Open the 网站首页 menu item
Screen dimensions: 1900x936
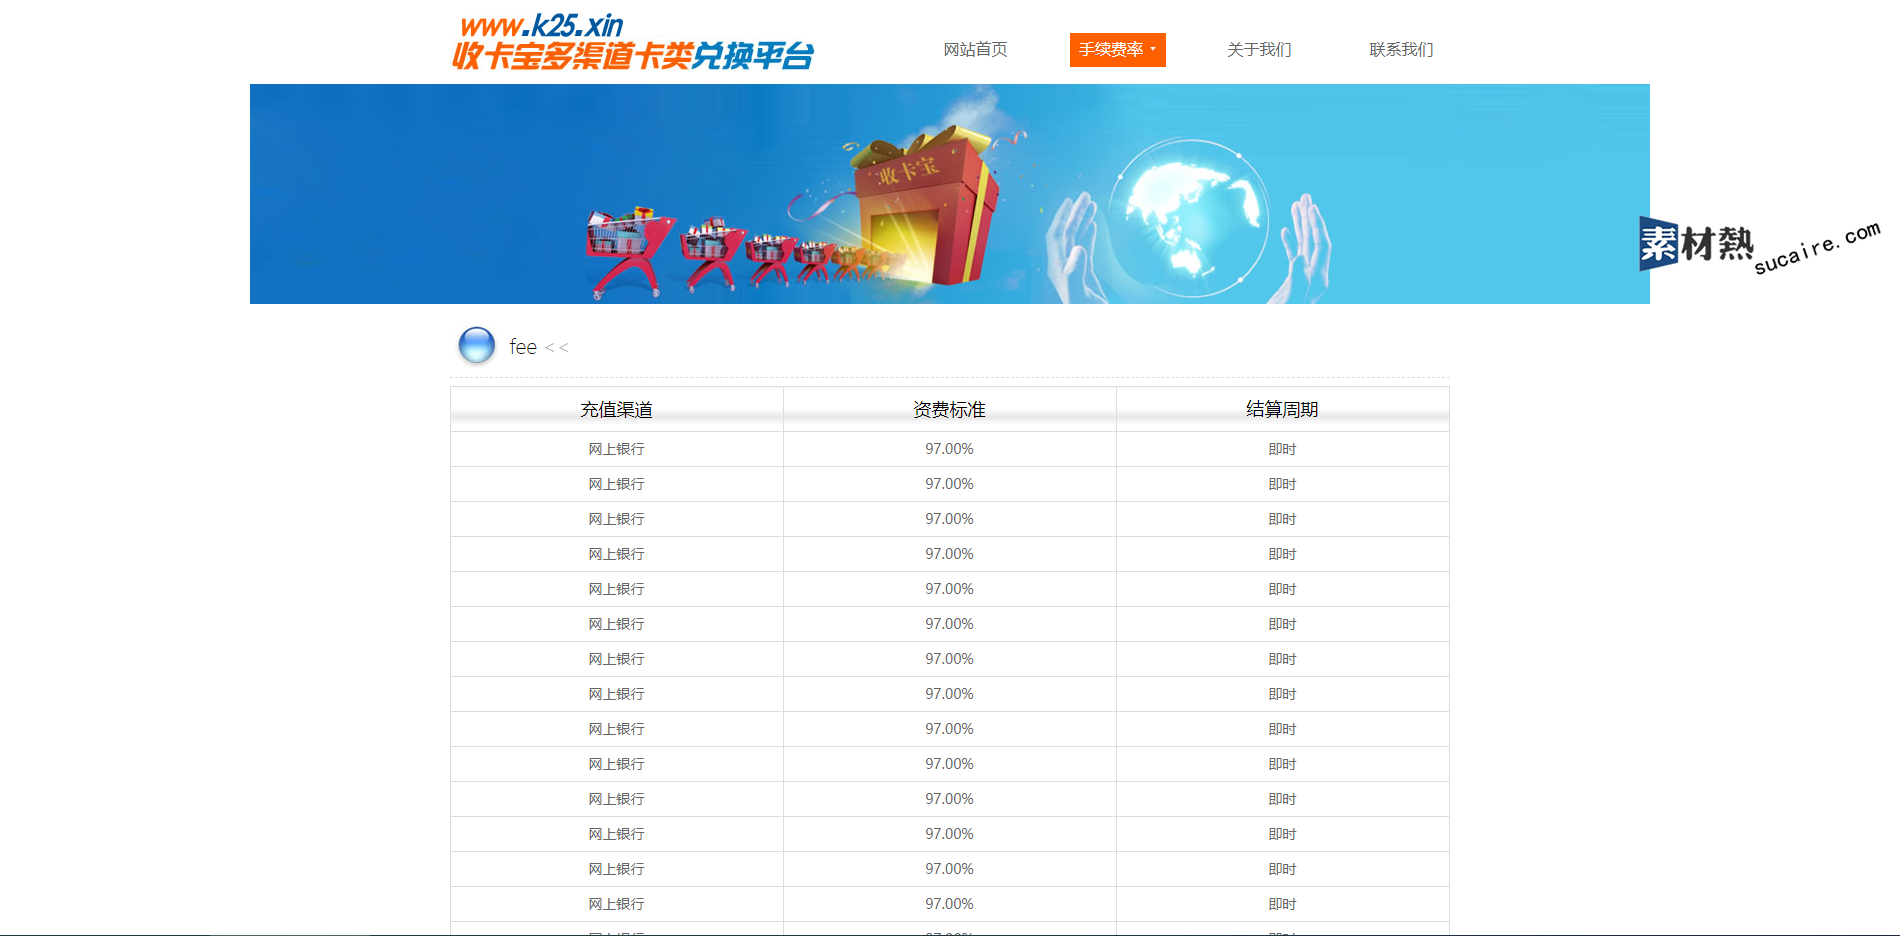tap(975, 50)
